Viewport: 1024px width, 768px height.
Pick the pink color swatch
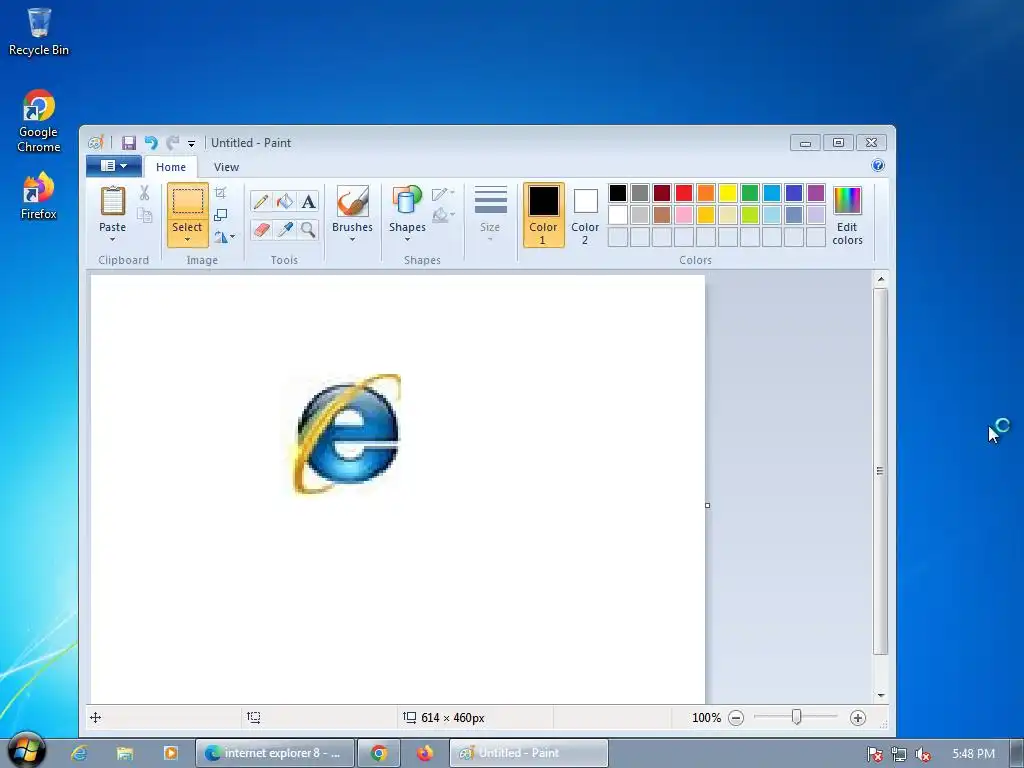pos(684,215)
